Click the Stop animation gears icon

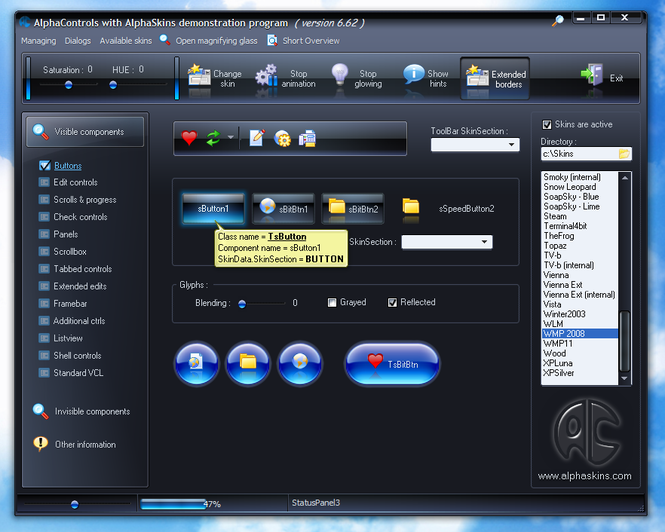pos(266,75)
